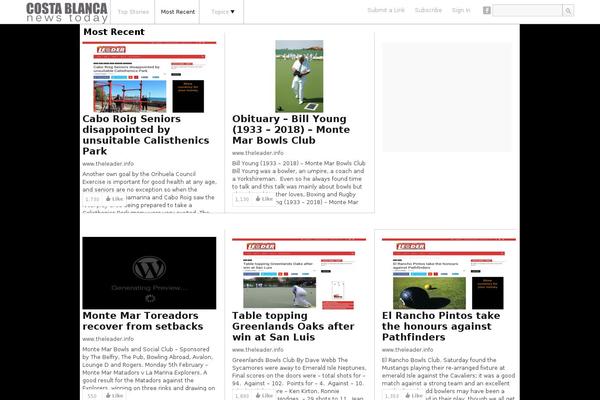
Task: Open the Greenlands Oaks article thumbnail
Action: 299,273
